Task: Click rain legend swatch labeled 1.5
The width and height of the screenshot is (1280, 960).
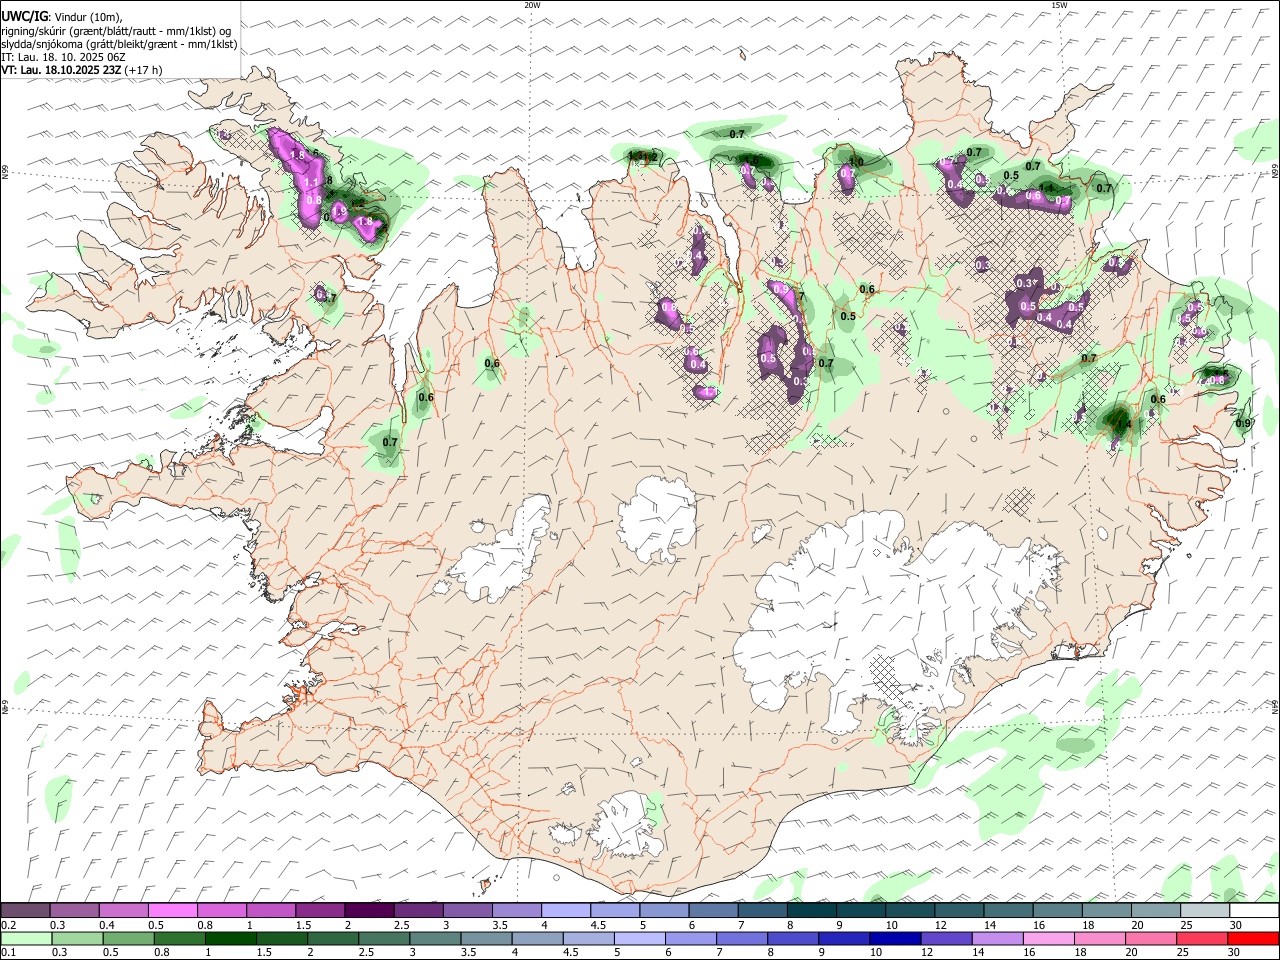Action: [282, 938]
